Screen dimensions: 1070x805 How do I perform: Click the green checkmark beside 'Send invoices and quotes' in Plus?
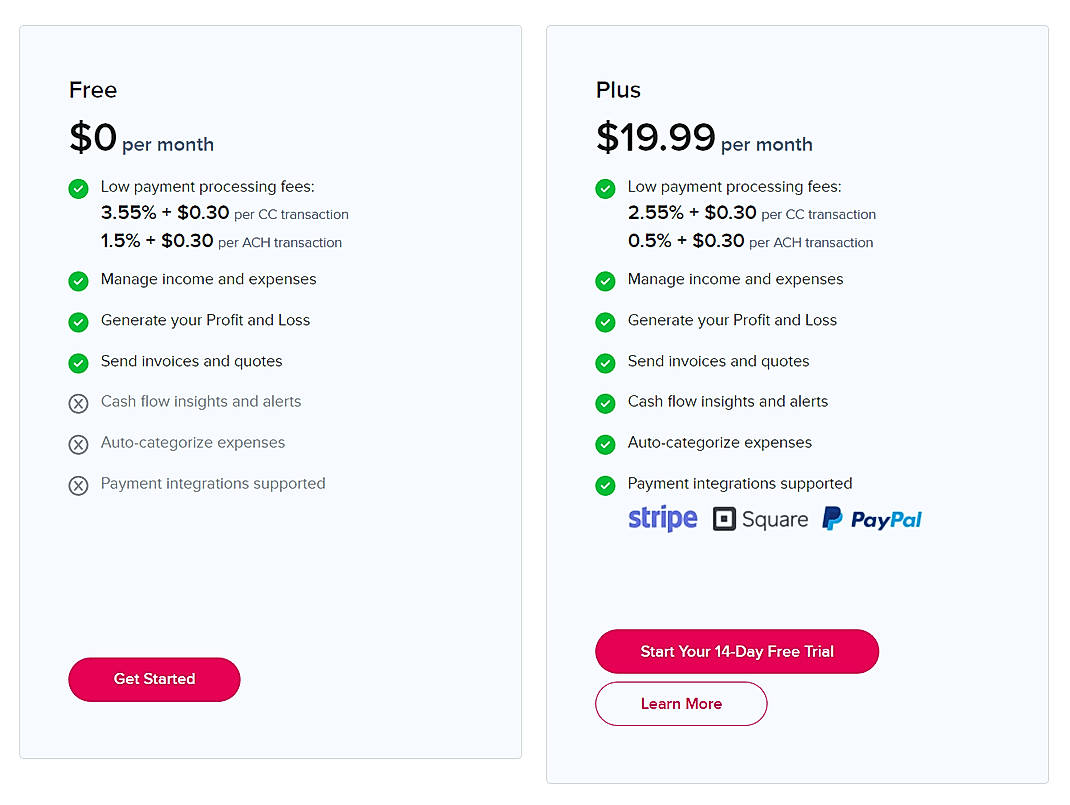(605, 363)
